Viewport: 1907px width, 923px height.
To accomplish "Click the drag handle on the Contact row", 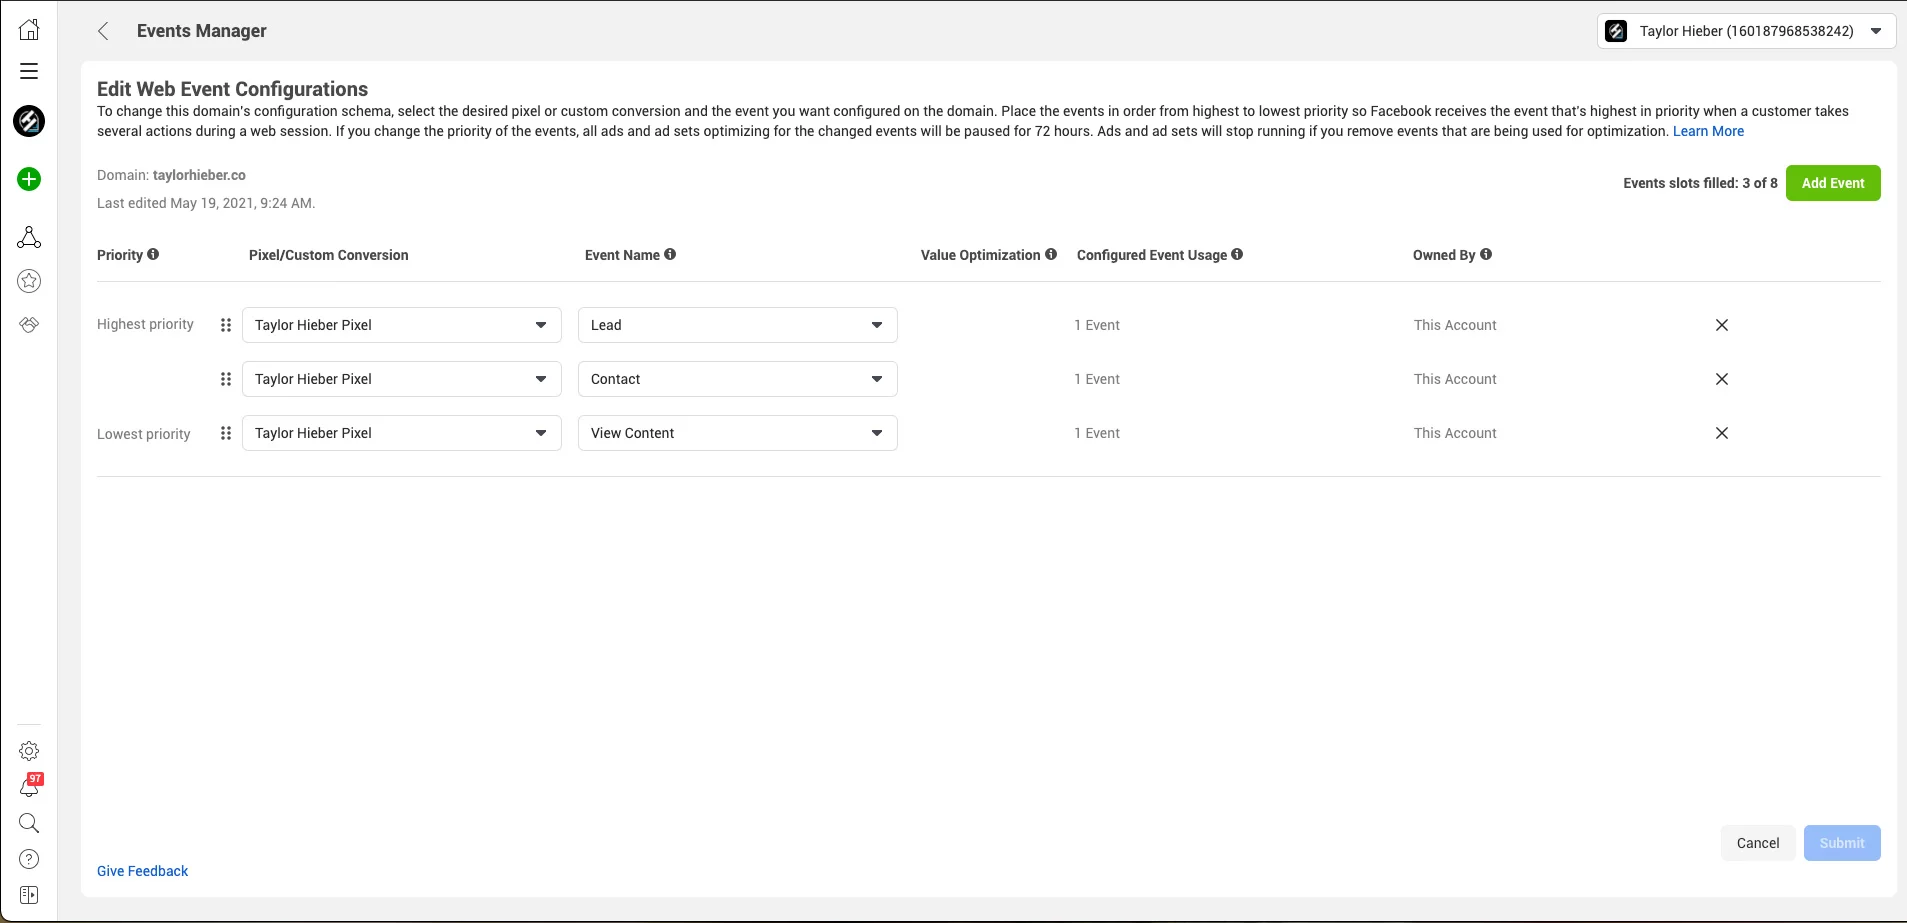I will (226, 379).
